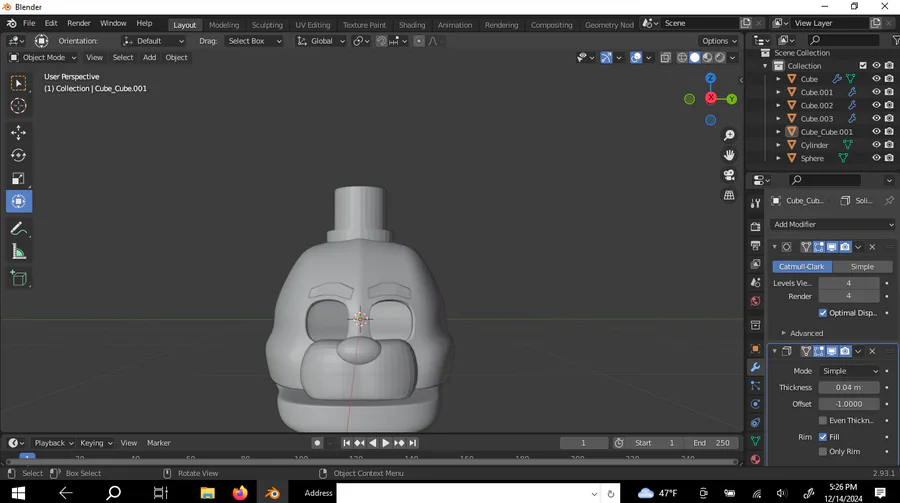Click the zoom view magnifier icon
Viewport: 900px width, 503px height.
click(729, 135)
